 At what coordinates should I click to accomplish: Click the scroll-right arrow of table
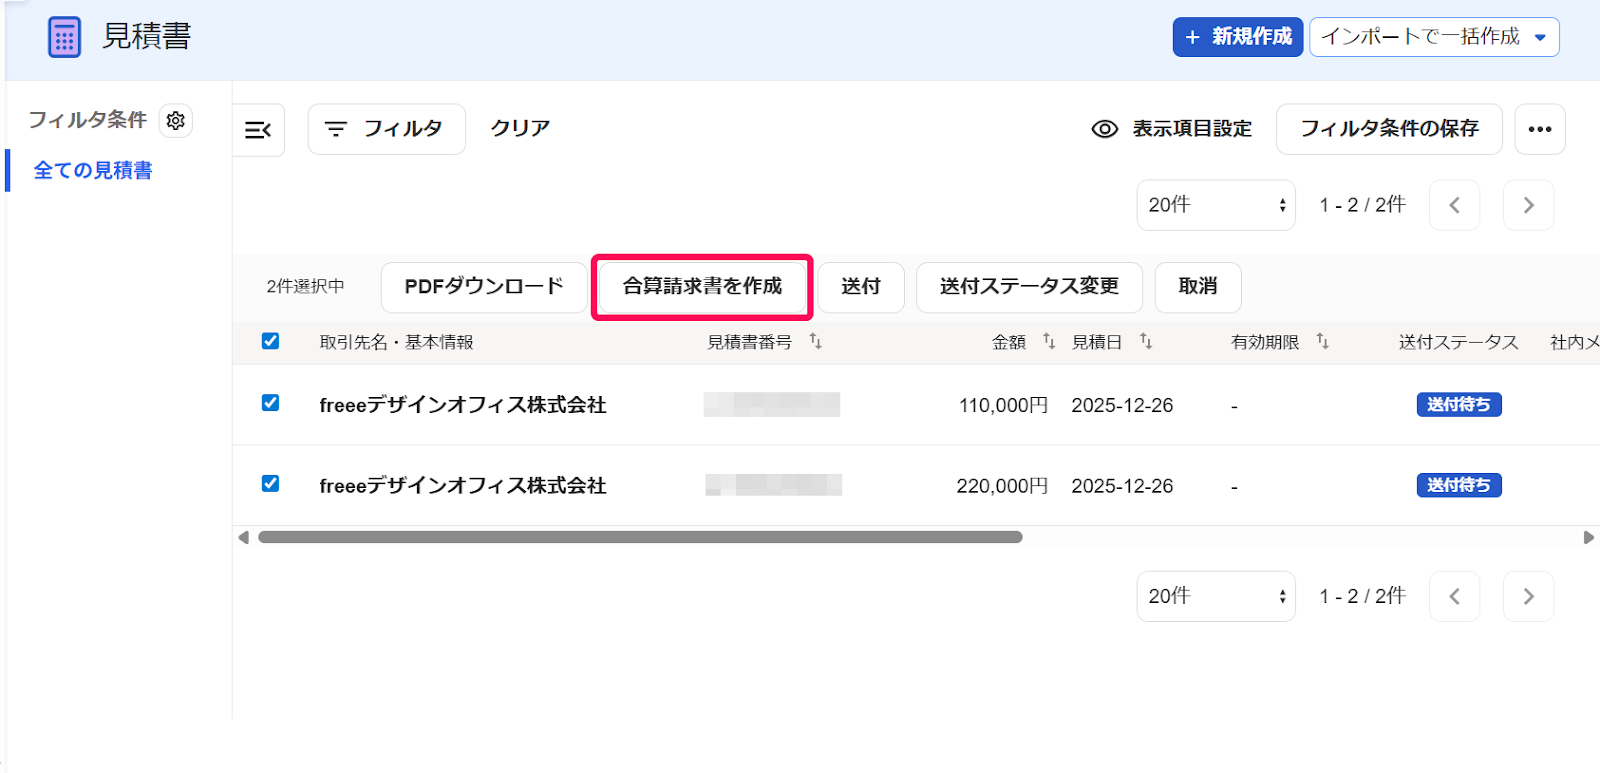pos(1588,537)
